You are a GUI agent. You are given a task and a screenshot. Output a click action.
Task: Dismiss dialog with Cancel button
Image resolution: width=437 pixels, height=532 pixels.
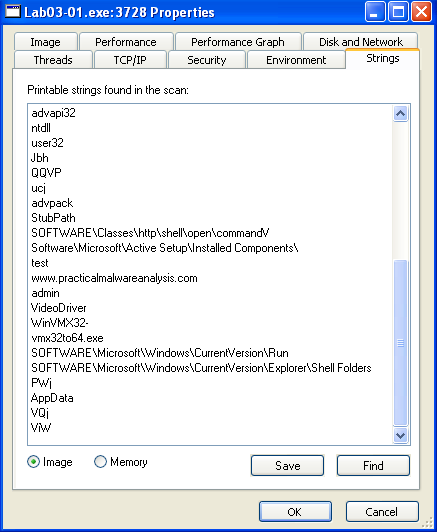click(382, 511)
